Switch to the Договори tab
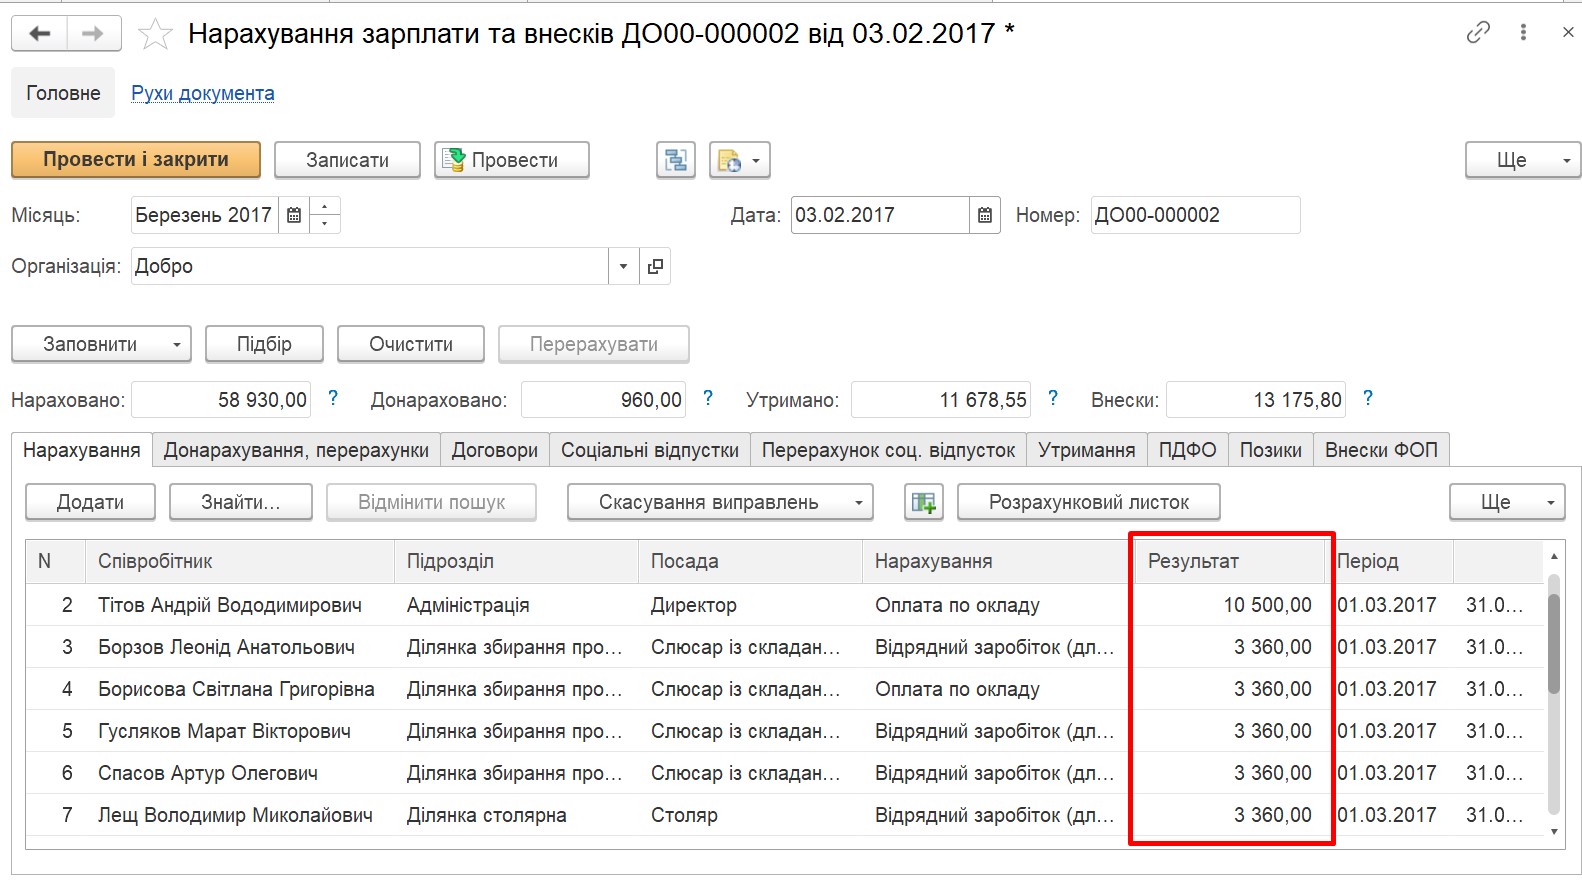The height and width of the screenshot is (888, 1582). [x=495, y=450]
